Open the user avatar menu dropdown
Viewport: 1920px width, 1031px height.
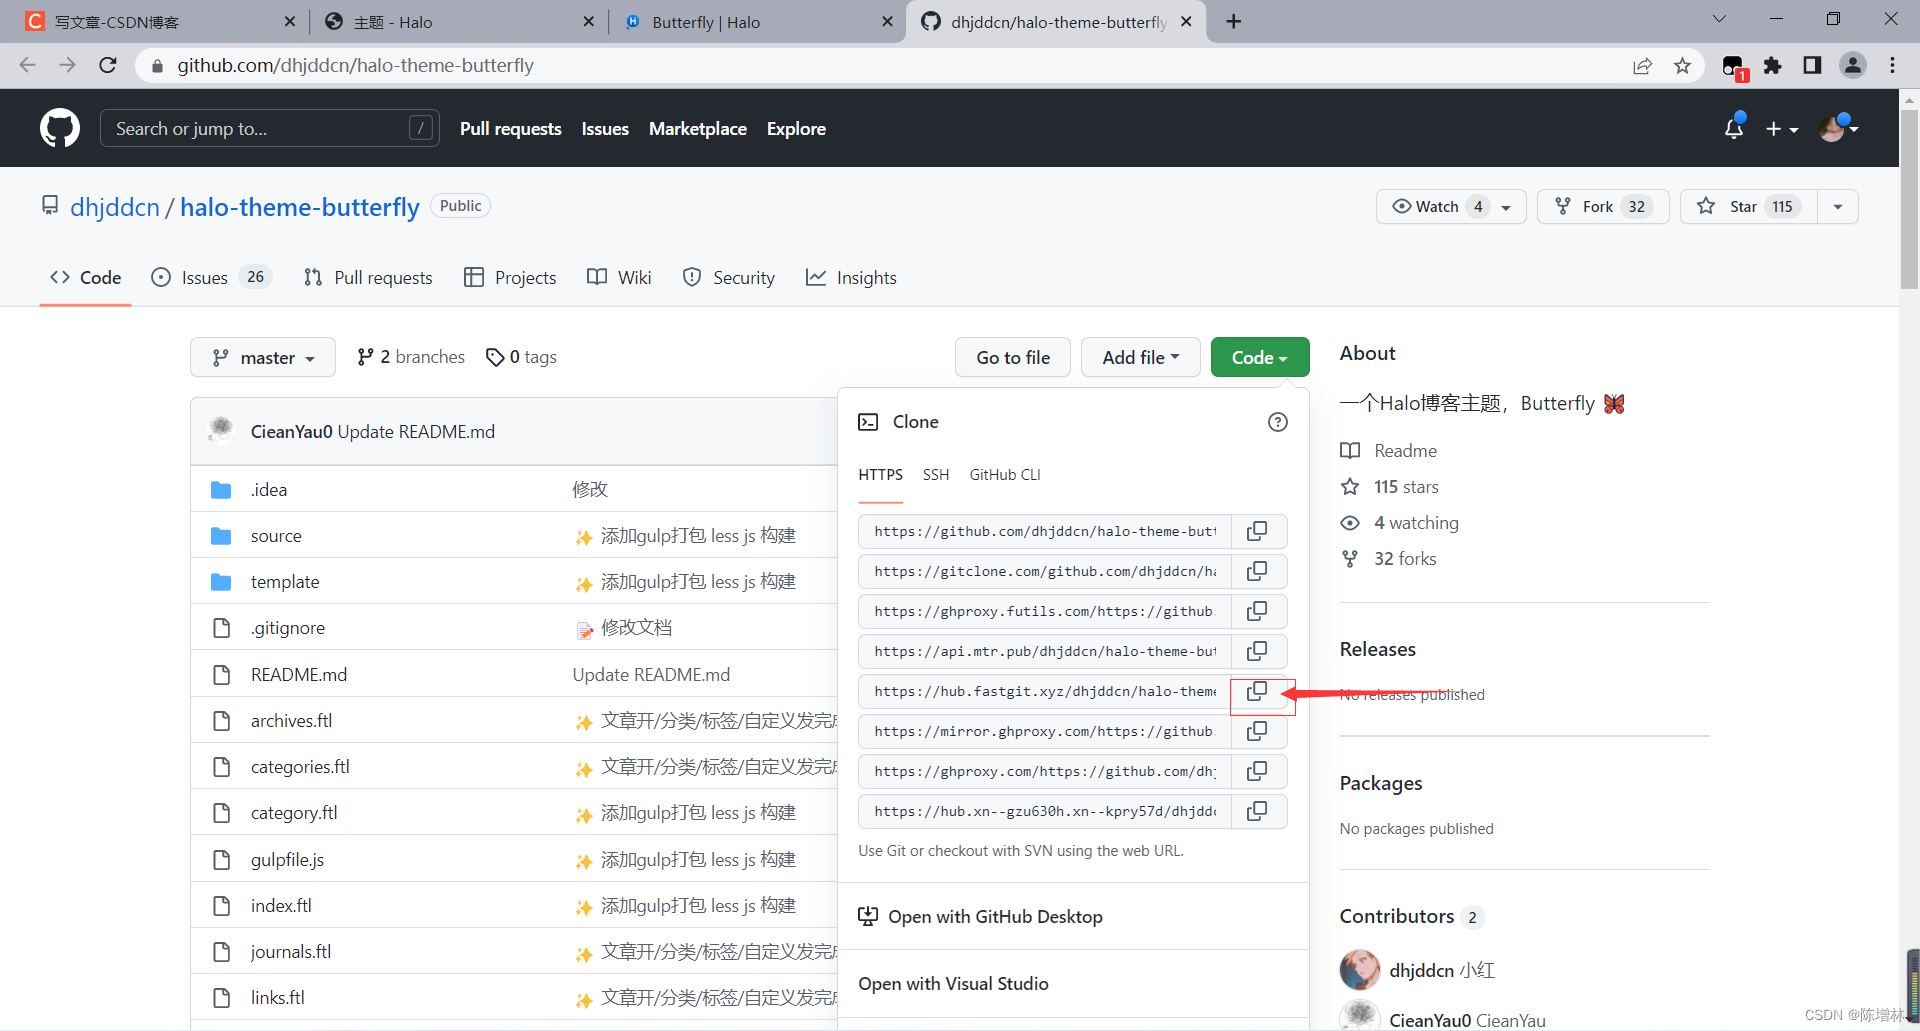tap(1838, 128)
